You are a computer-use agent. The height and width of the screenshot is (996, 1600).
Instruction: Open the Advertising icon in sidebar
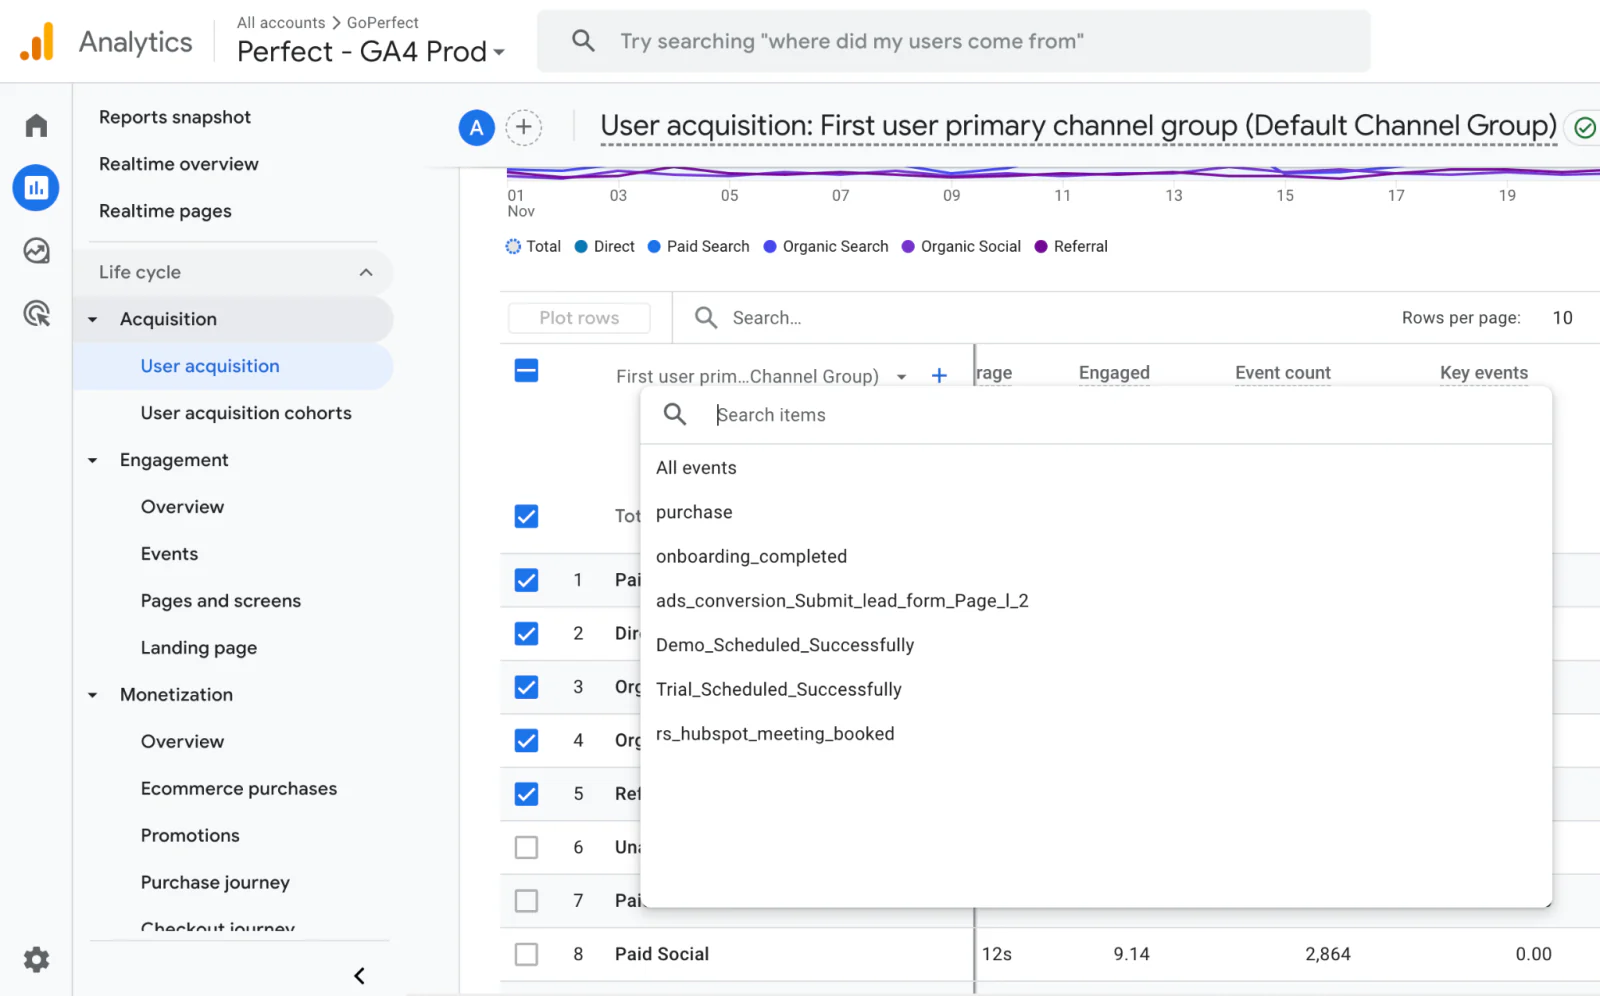tap(36, 314)
